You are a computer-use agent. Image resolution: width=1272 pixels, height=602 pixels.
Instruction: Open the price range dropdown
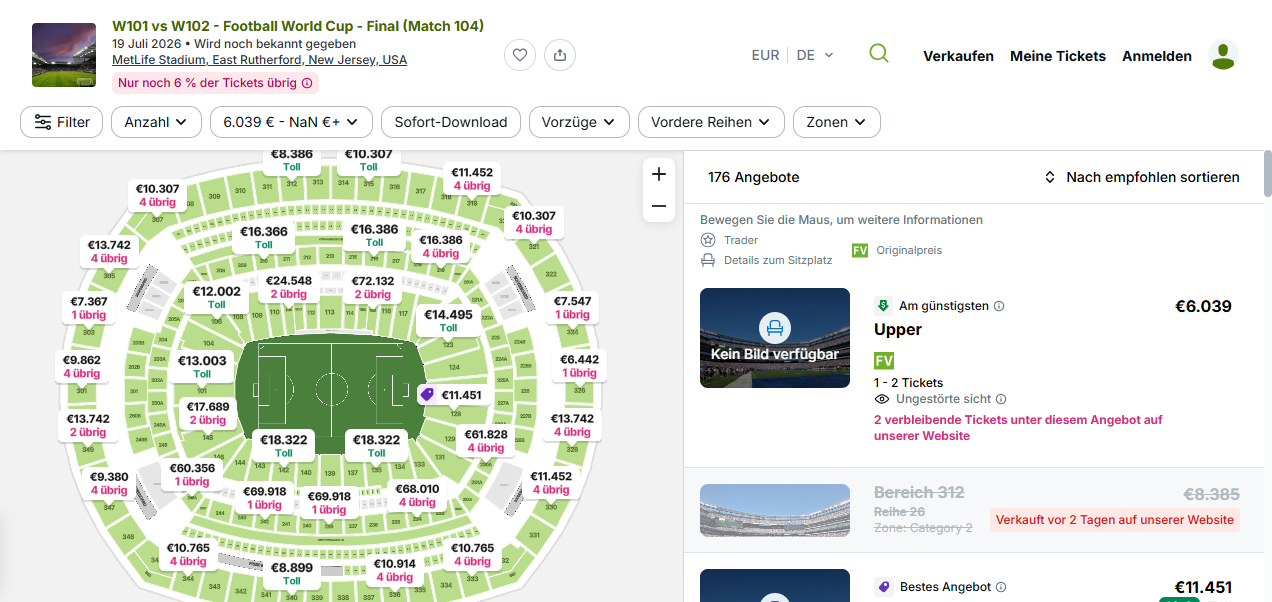[291, 122]
